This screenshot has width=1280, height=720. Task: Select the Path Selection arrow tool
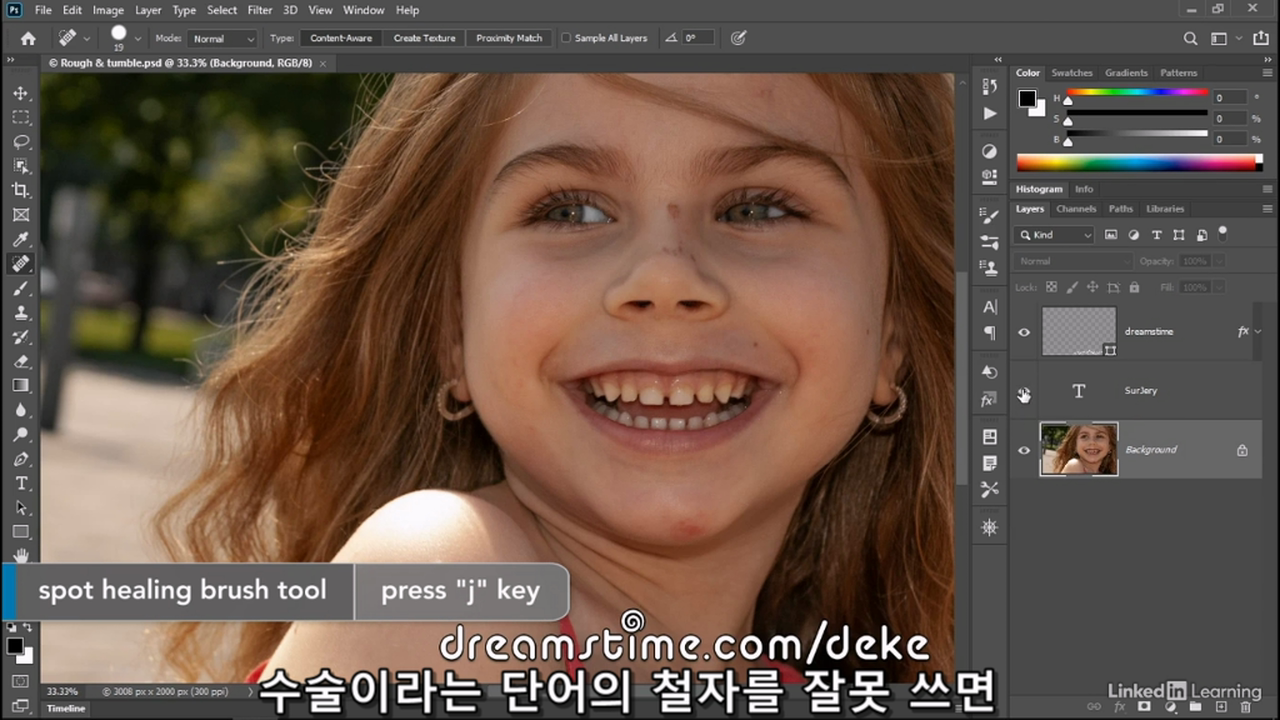[x=20, y=508]
